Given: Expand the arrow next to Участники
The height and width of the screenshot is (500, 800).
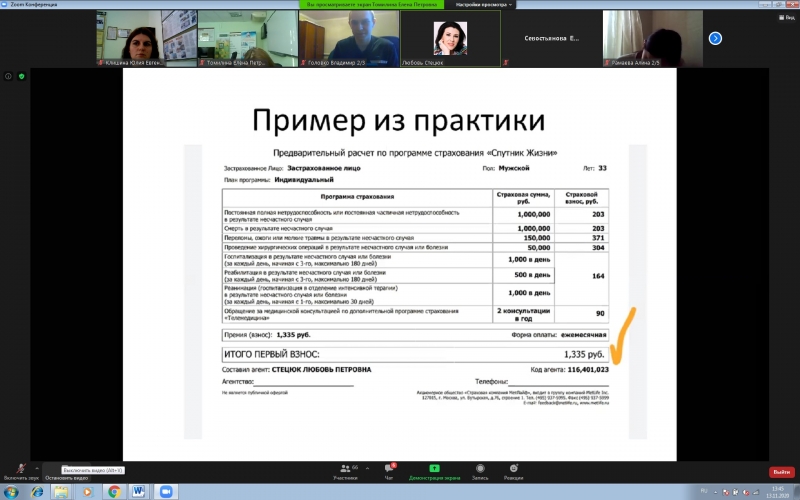Looking at the screenshot, I should point(367,468).
